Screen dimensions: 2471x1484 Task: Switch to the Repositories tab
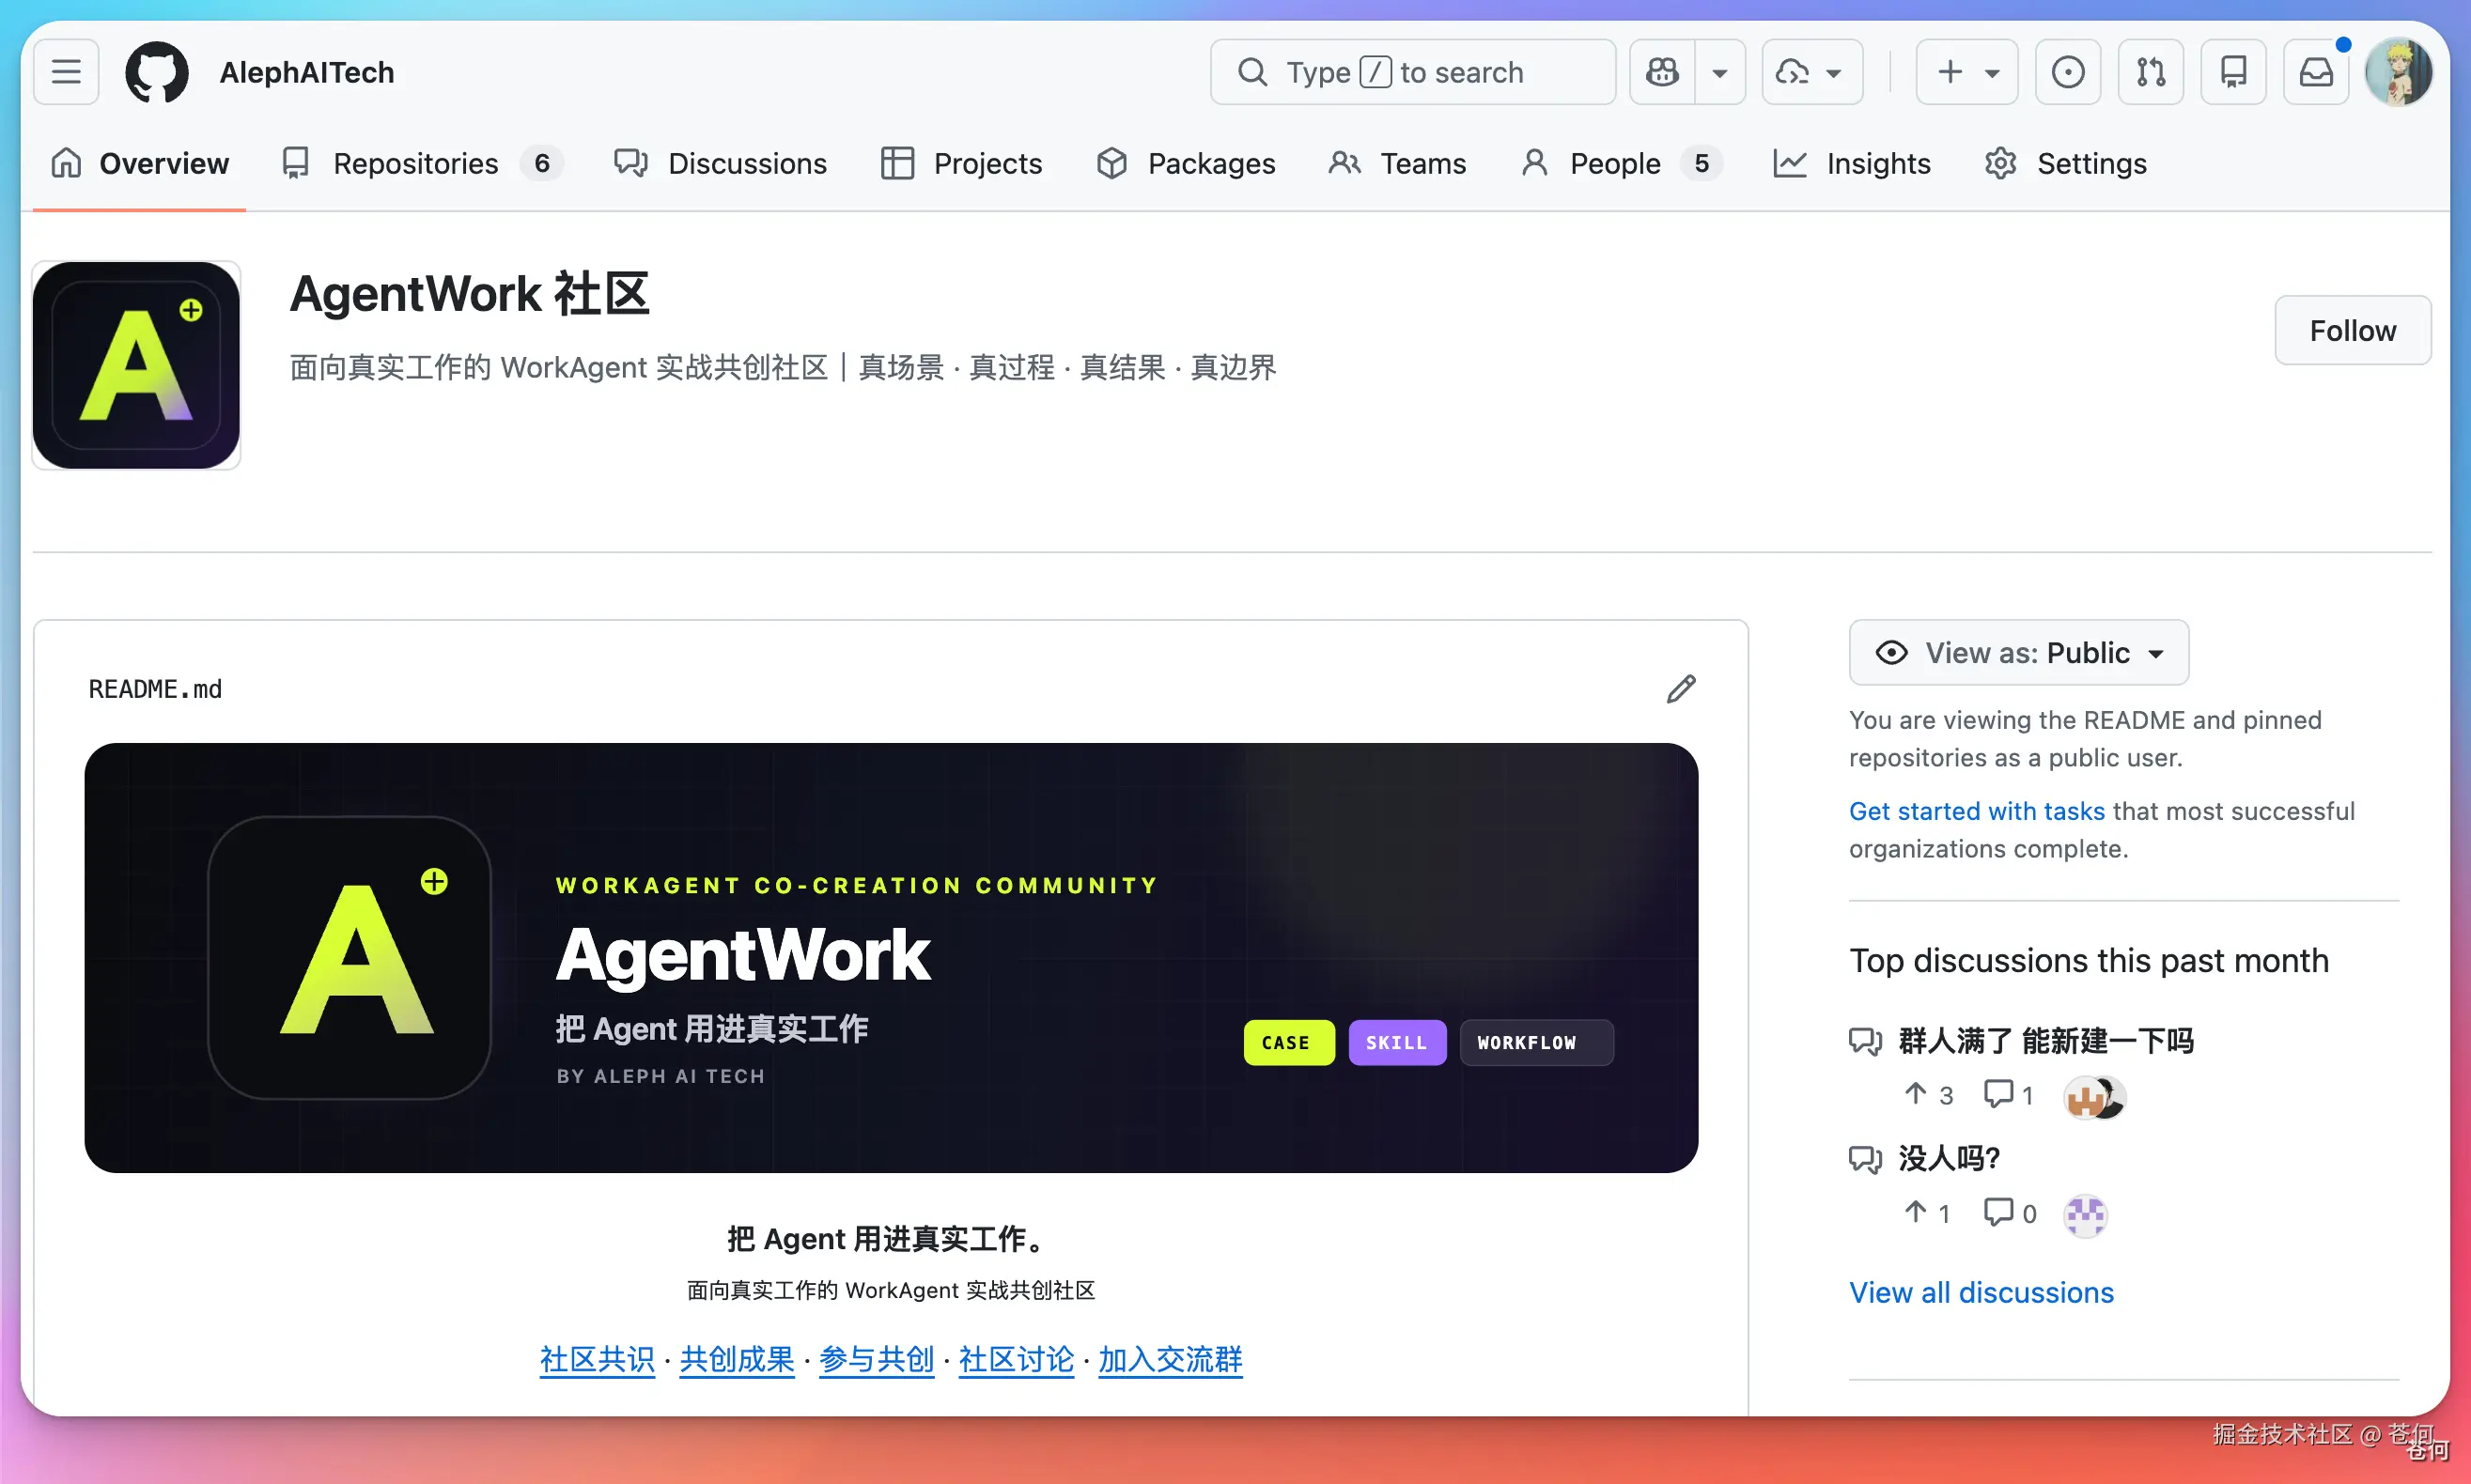pyautogui.click(x=422, y=163)
